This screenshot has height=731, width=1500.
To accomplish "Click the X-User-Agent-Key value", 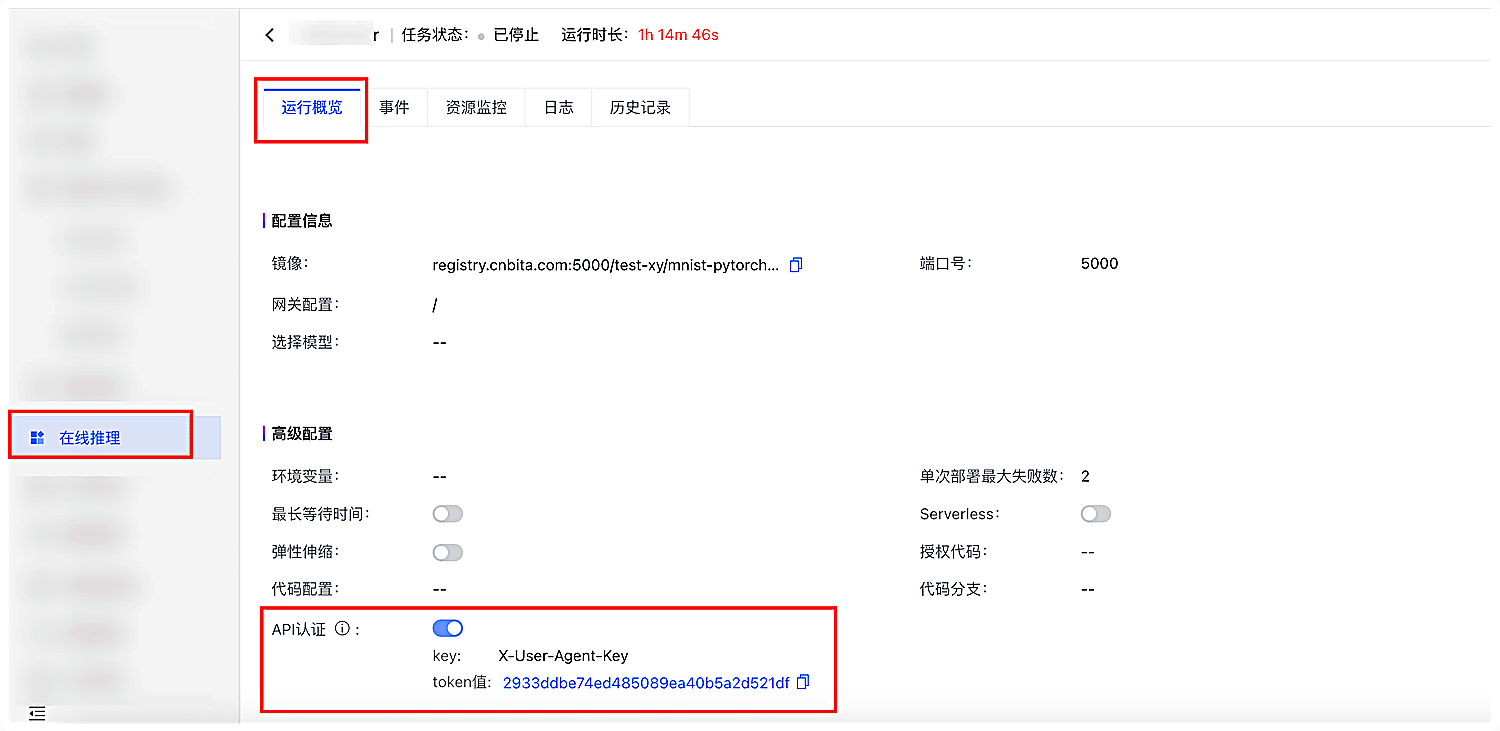I will 563,656.
